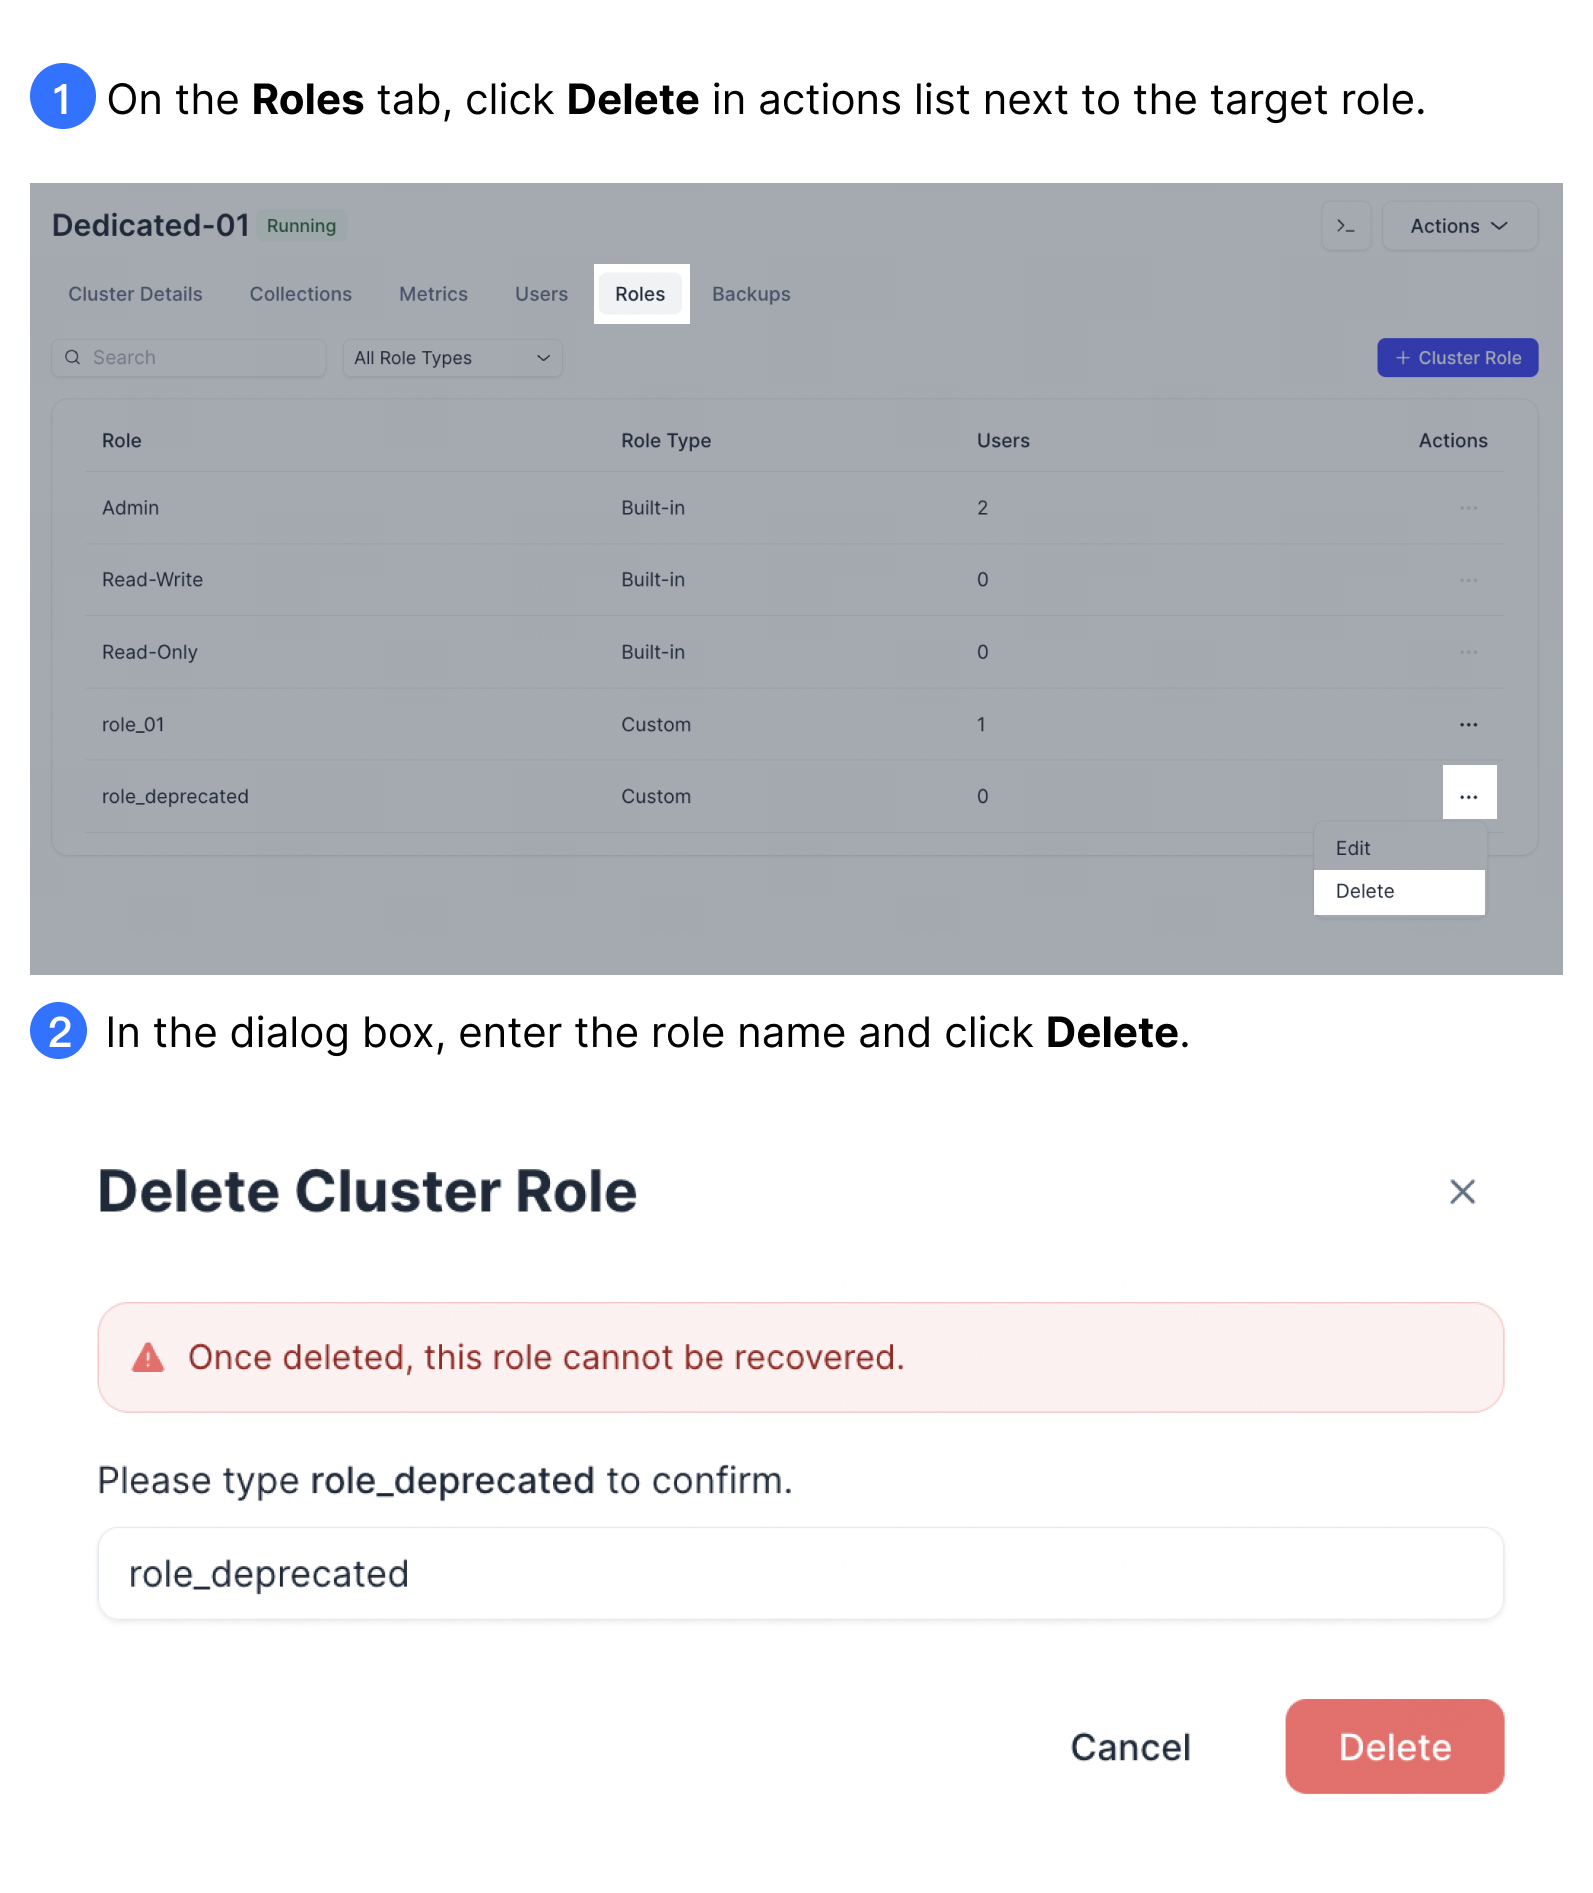This screenshot has height=1893, width=1593.
Task: Select Delete from the actions menu
Action: click(x=1366, y=890)
